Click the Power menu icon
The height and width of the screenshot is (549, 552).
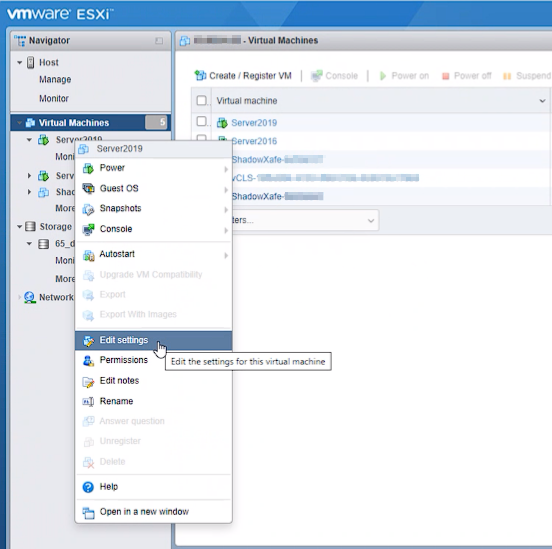point(88,168)
